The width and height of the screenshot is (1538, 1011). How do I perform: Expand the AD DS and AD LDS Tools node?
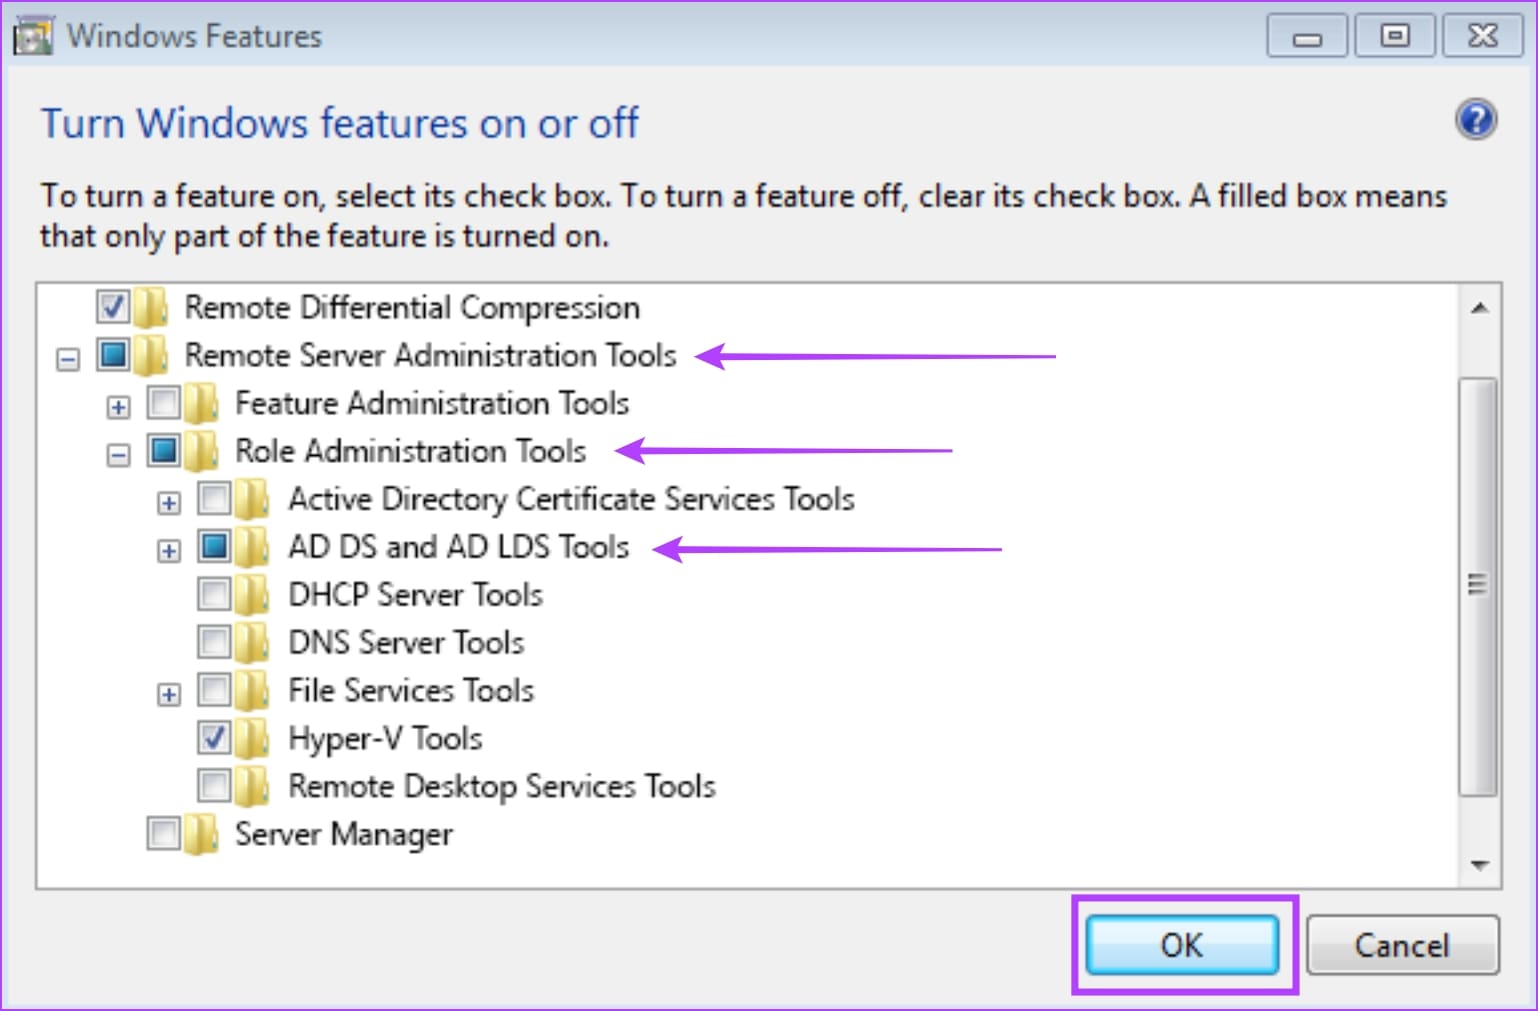pyautogui.click(x=169, y=550)
